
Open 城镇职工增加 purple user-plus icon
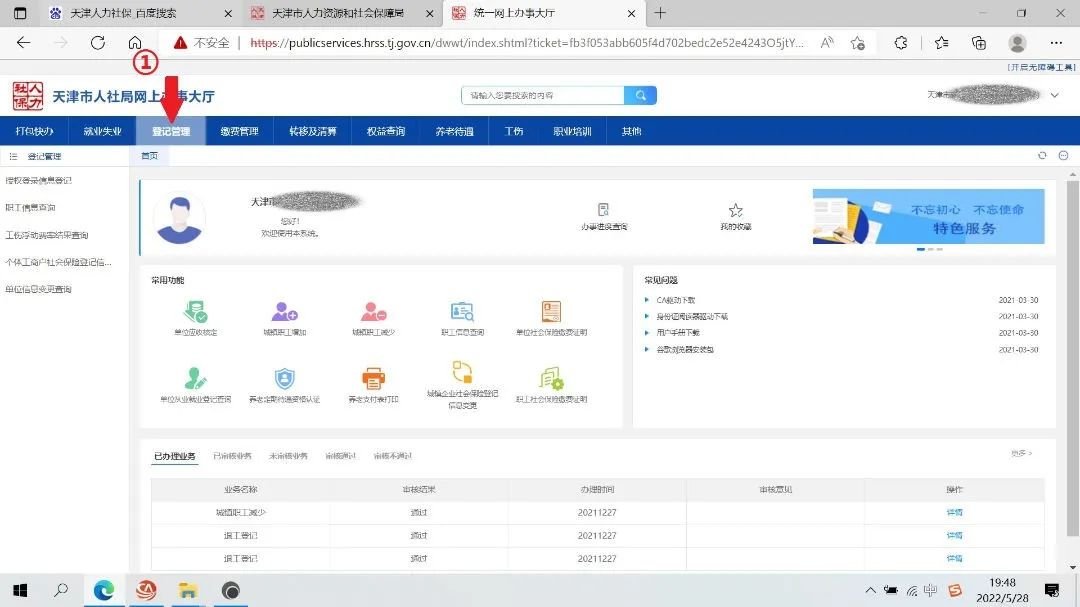click(x=285, y=312)
